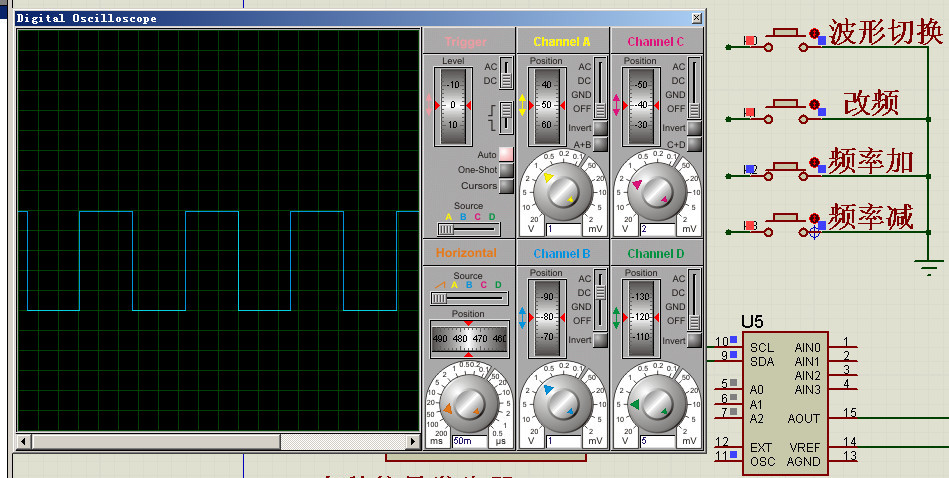The height and width of the screenshot is (478, 949).
Task: Adjust Channel B Position thumbwheel
Action: [547, 318]
